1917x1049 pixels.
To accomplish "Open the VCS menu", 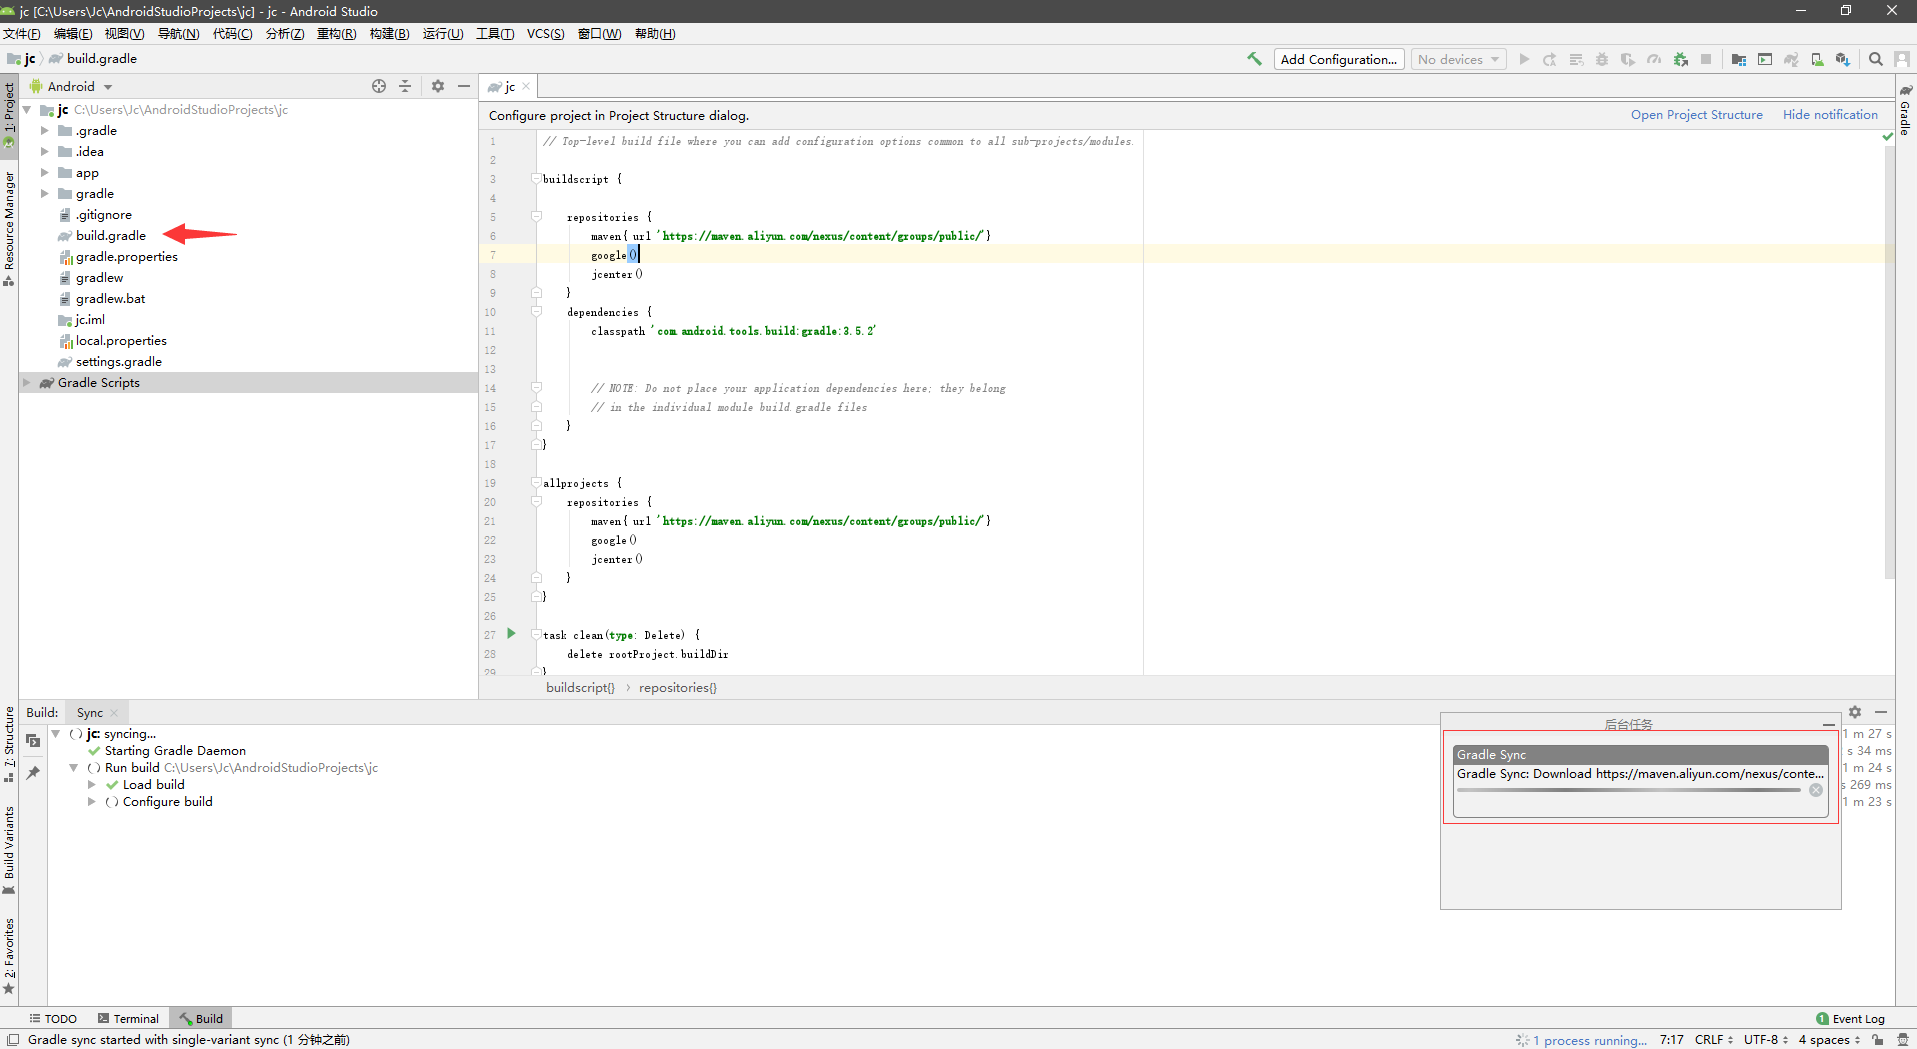I will point(545,34).
